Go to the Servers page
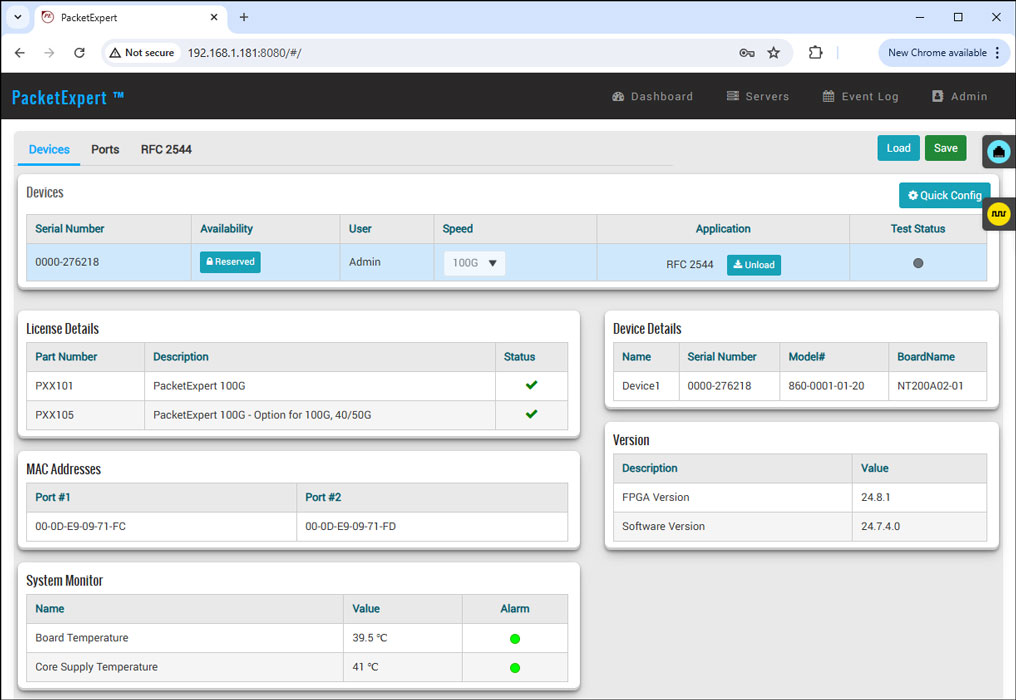The image size is (1016, 700). pyautogui.click(x=758, y=97)
